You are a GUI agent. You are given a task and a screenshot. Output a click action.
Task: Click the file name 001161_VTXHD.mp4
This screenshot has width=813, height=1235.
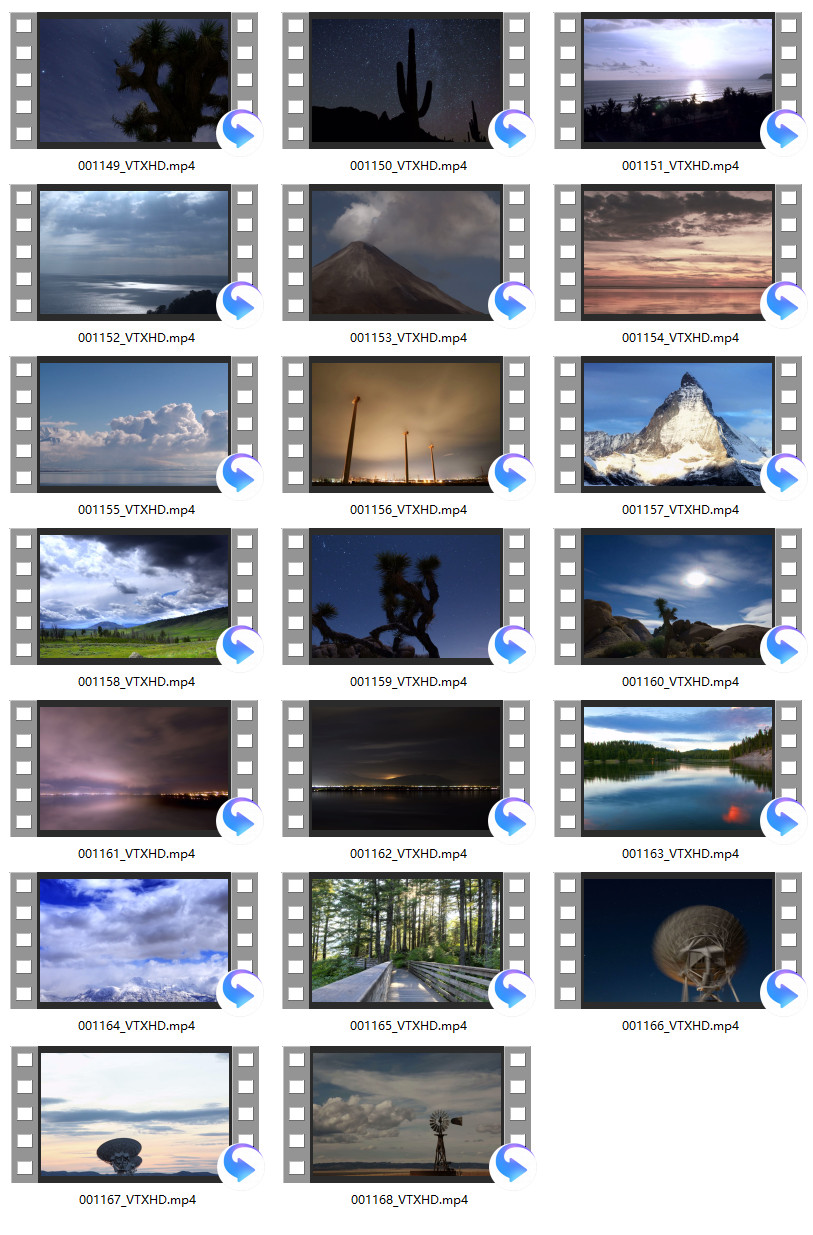[x=136, y=854]
